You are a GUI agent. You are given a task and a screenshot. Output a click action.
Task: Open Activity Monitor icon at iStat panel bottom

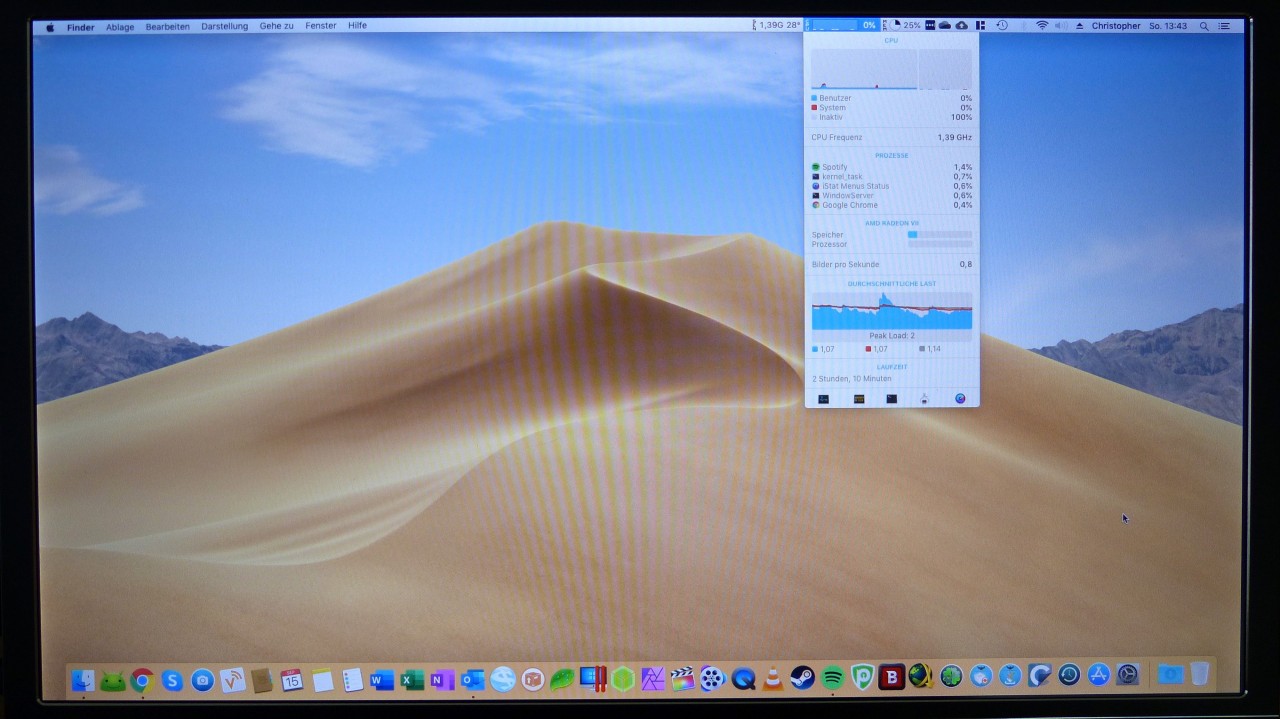pos(823,399)
